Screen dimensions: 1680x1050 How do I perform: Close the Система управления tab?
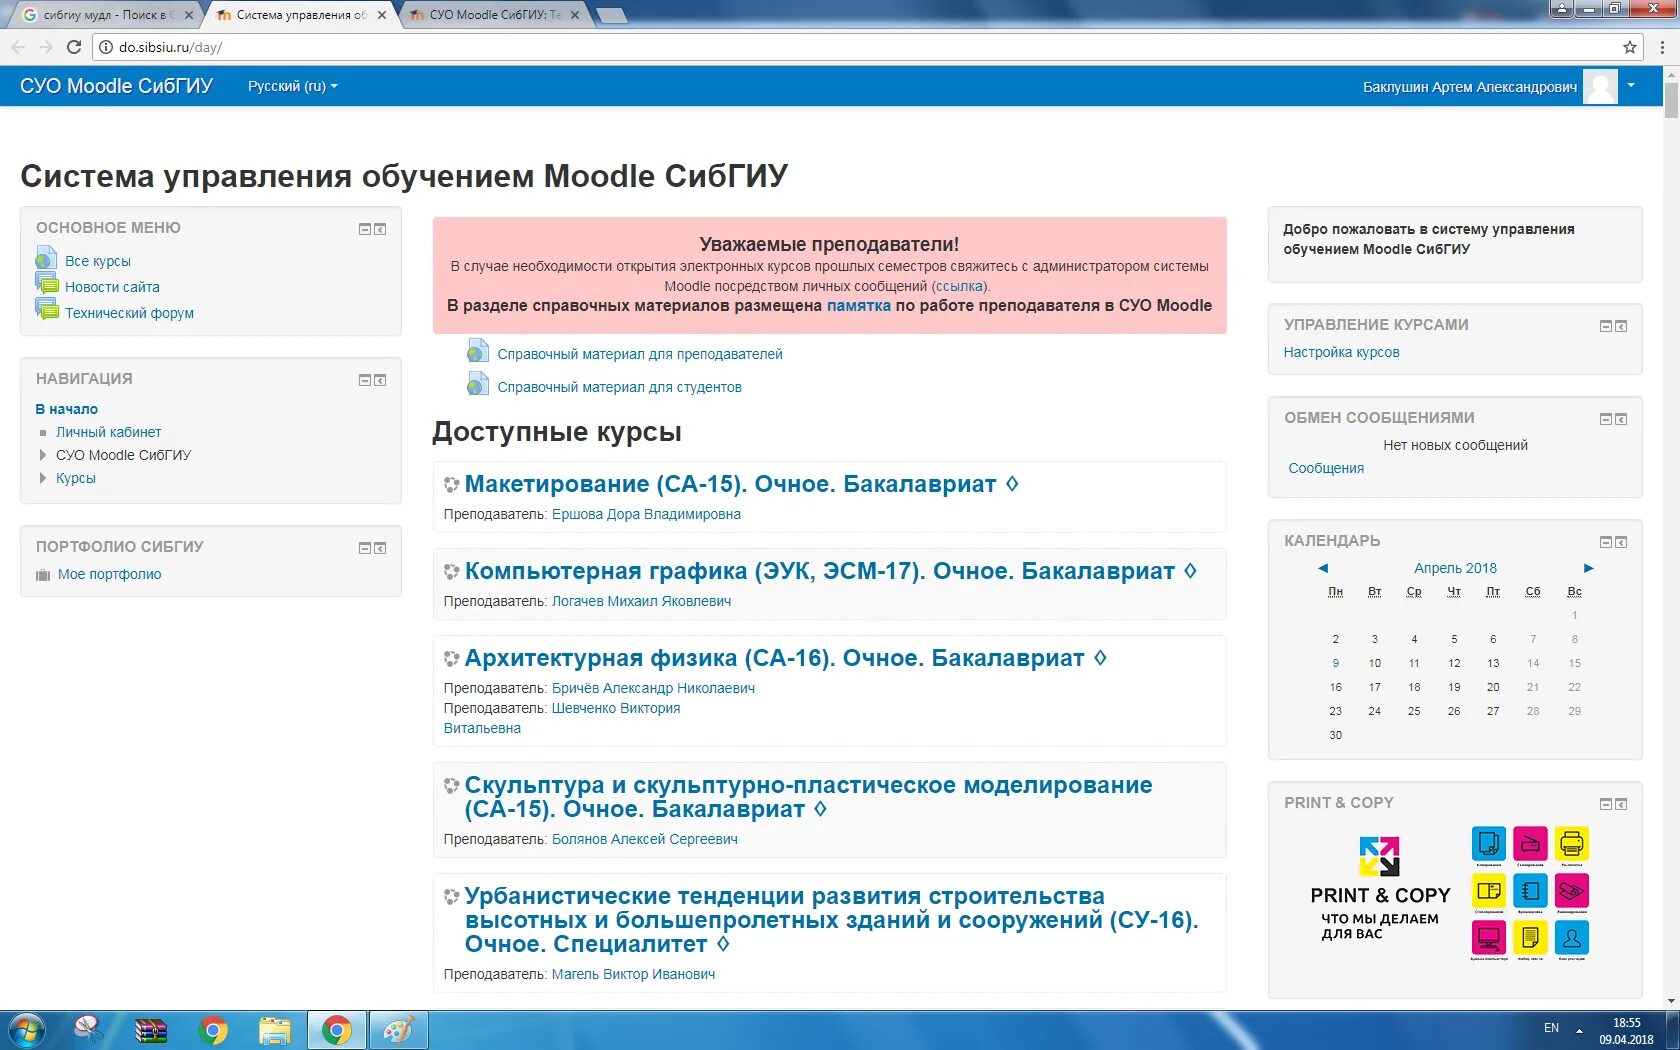tap(381, 15)
